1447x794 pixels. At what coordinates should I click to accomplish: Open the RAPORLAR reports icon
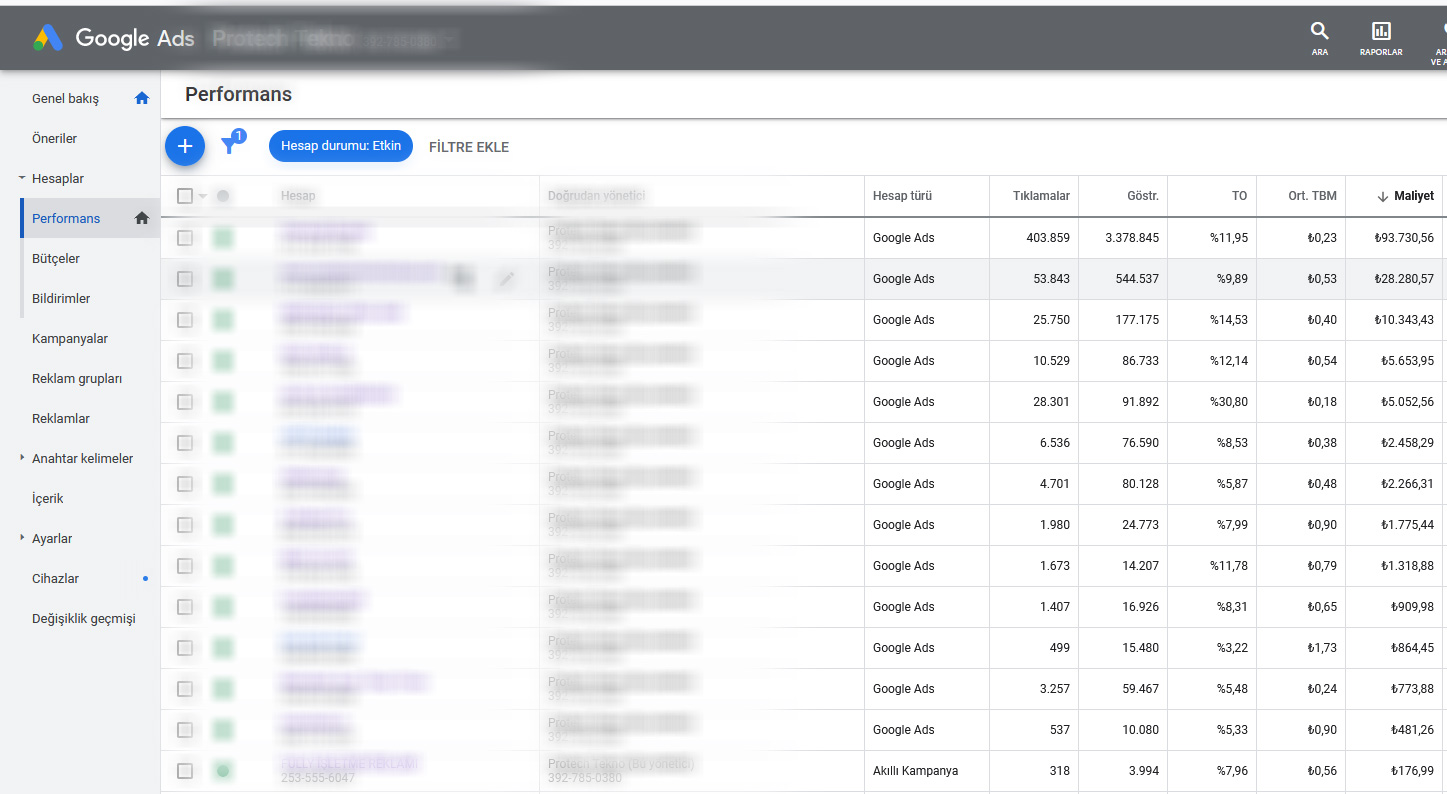point(1381,38)
